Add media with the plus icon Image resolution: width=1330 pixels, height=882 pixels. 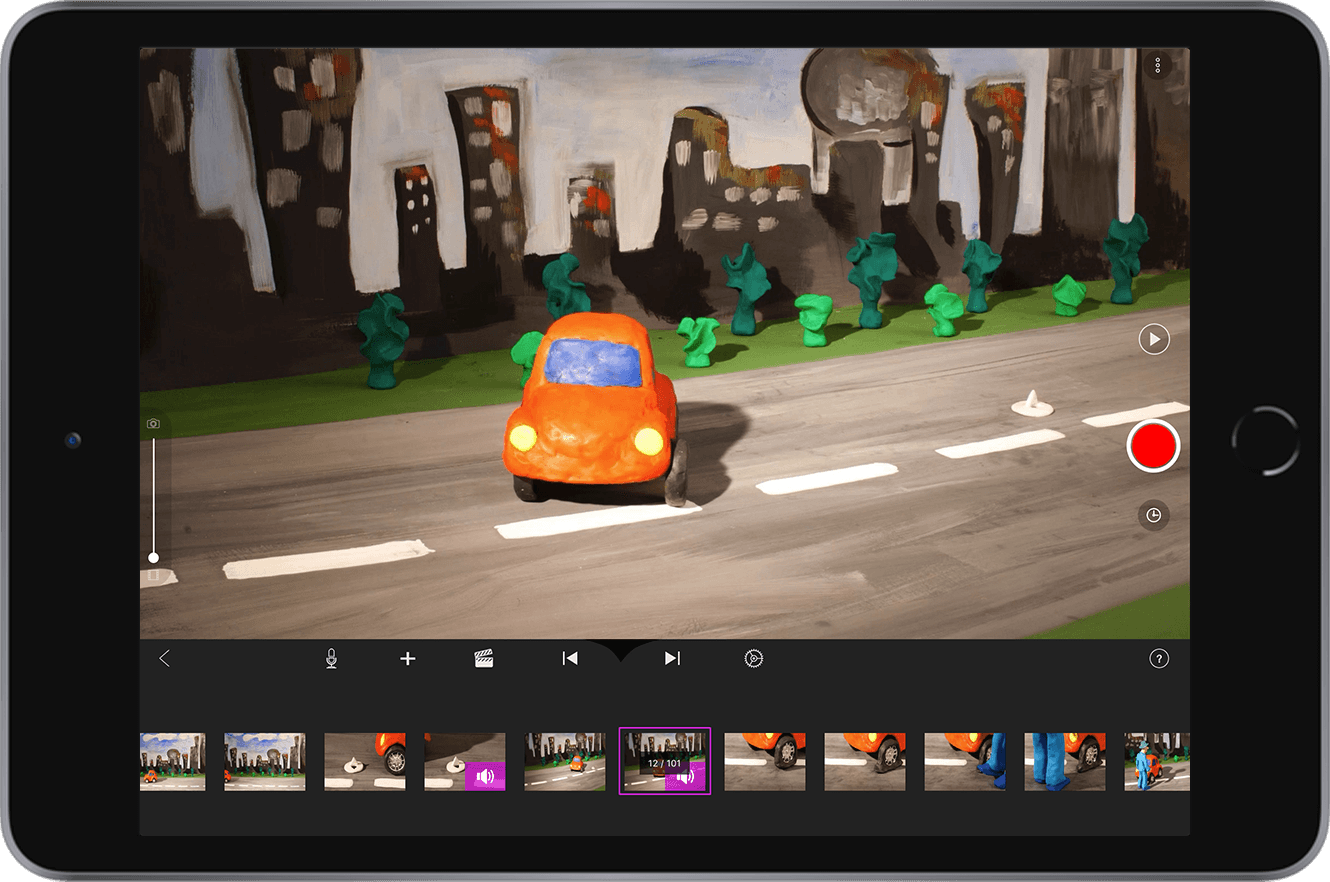(x=407, y=658)
